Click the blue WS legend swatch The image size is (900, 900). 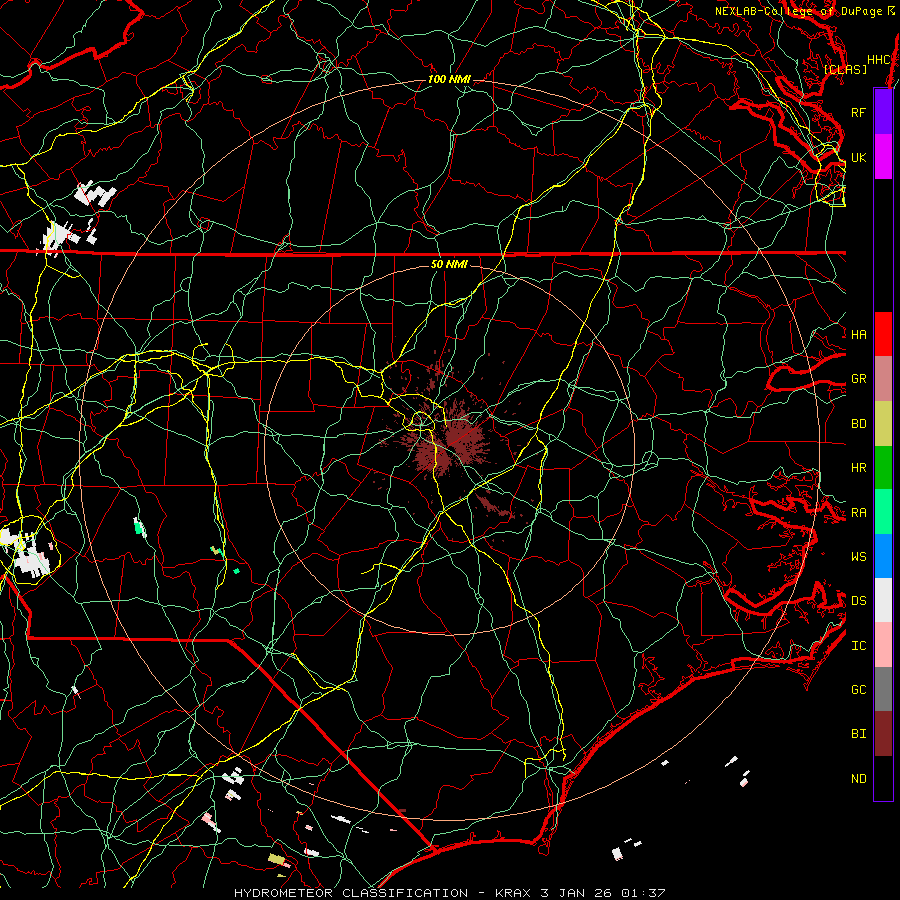click(883, 556)
